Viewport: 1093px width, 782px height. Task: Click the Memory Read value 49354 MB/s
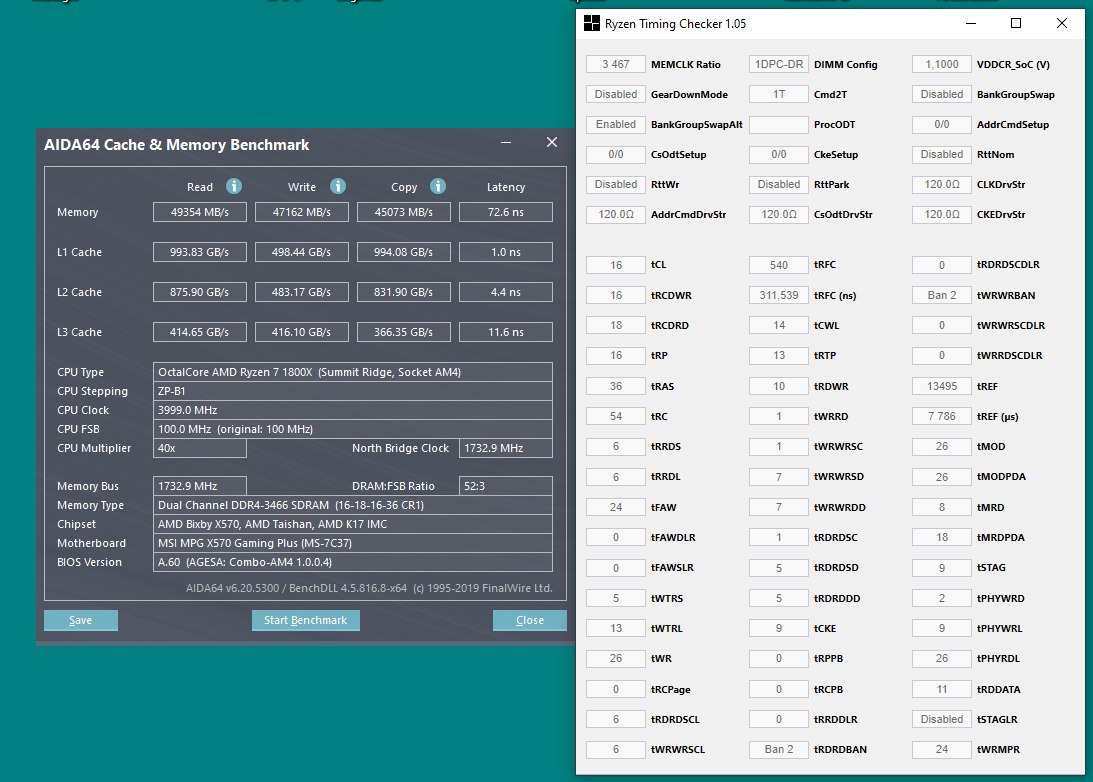(x=200, y=212)
